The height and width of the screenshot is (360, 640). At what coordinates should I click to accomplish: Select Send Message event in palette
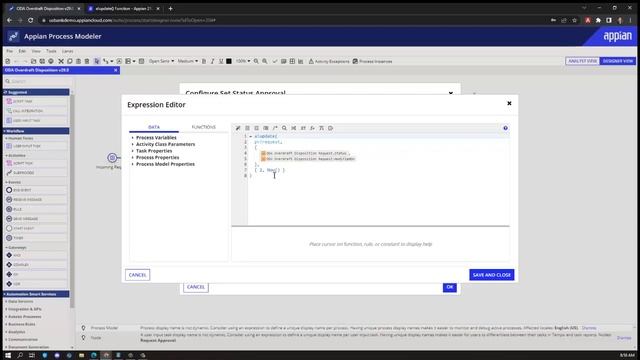[36, 219]
